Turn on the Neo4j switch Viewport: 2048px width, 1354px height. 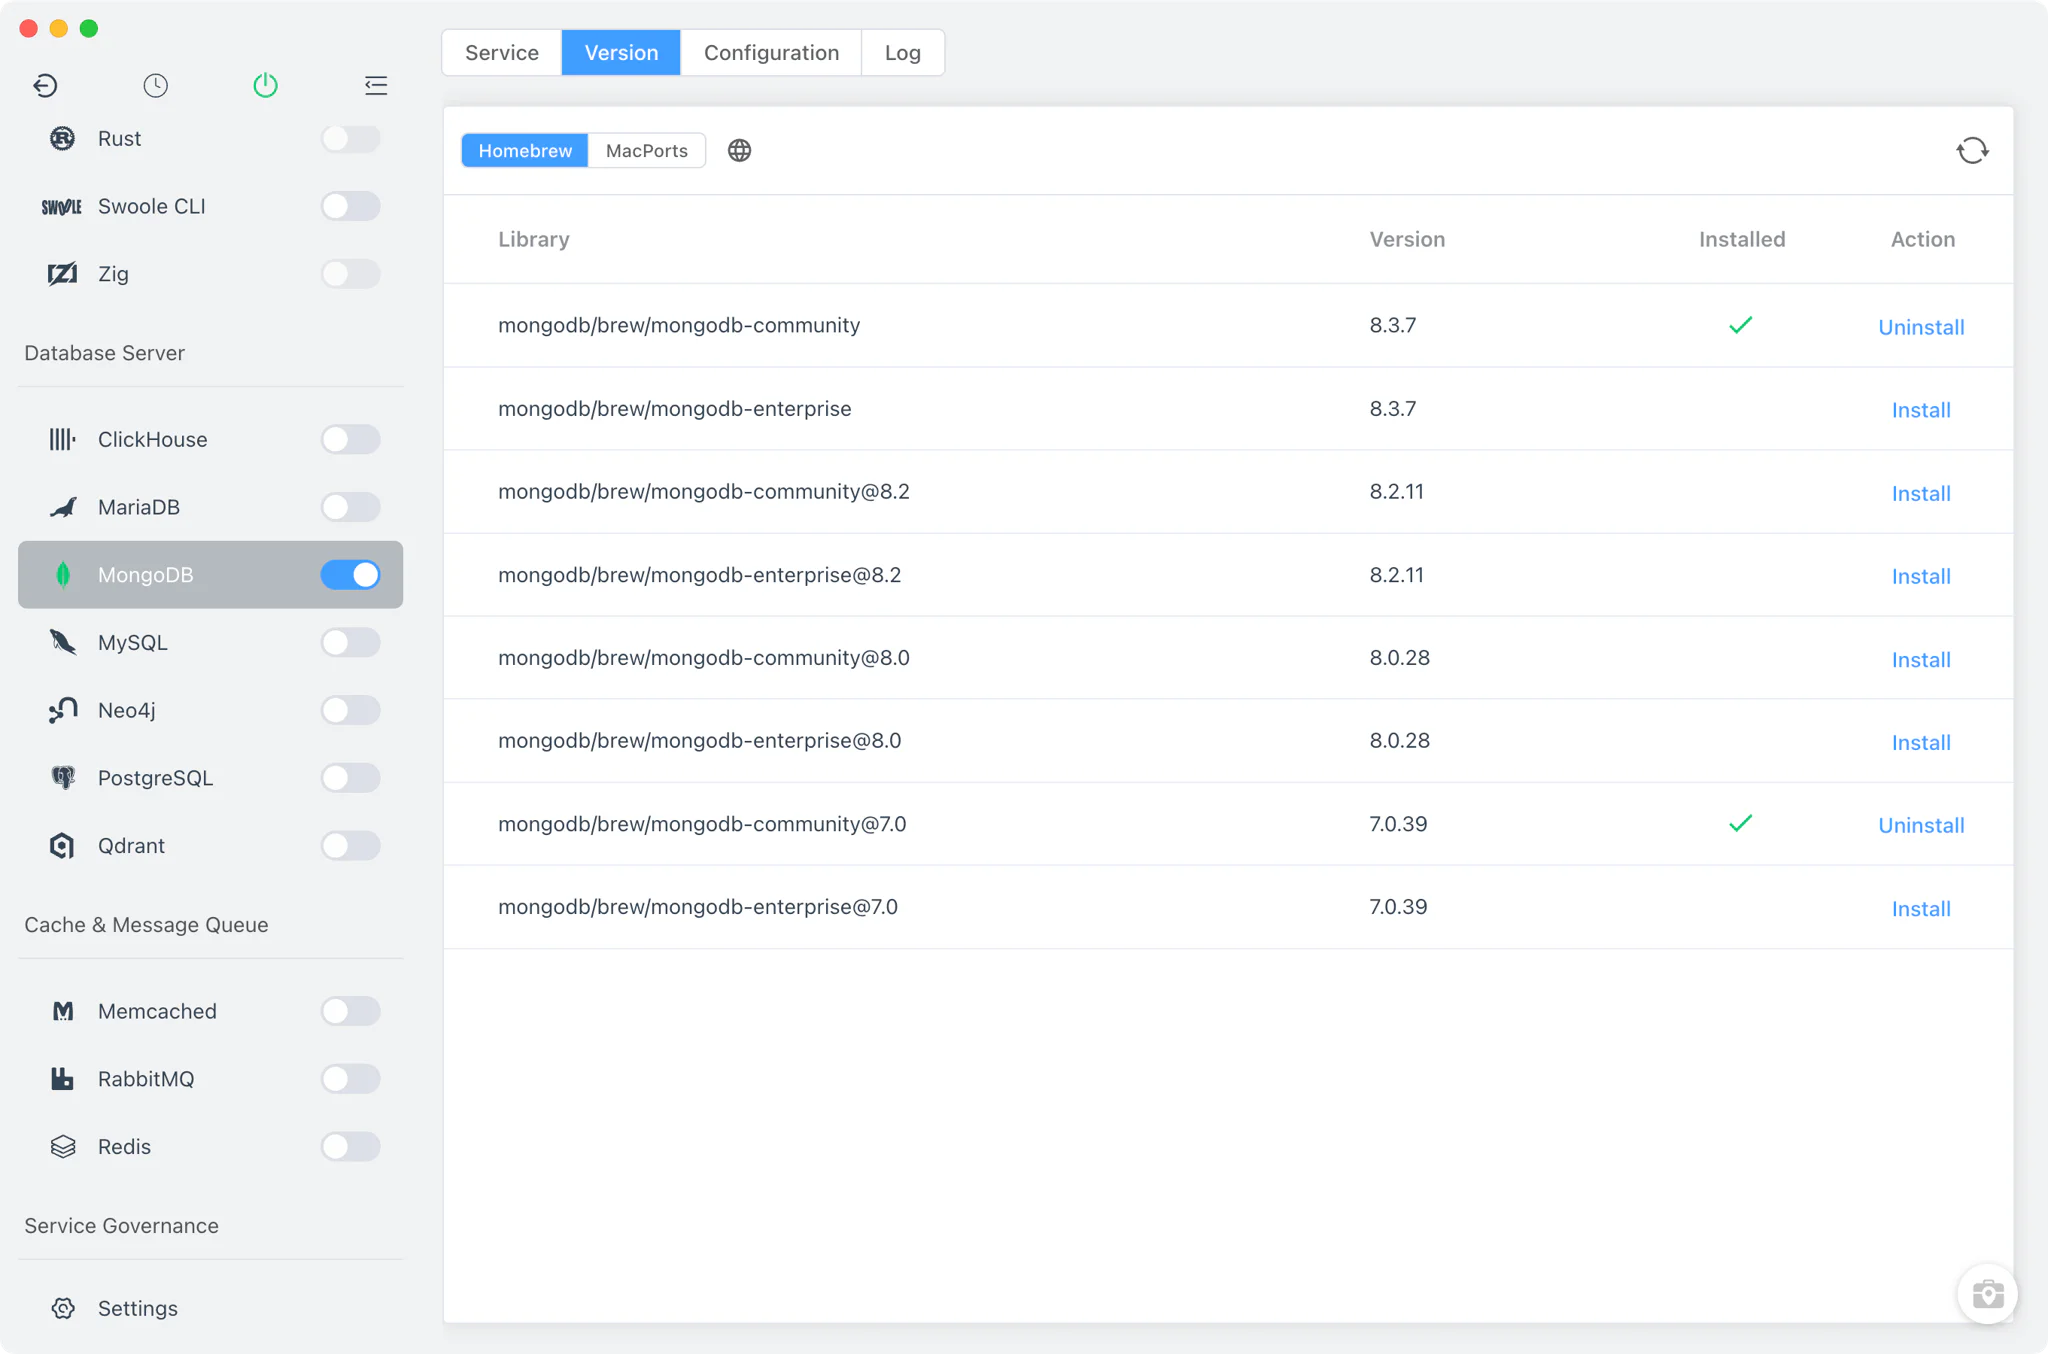(x=350, y=710)
